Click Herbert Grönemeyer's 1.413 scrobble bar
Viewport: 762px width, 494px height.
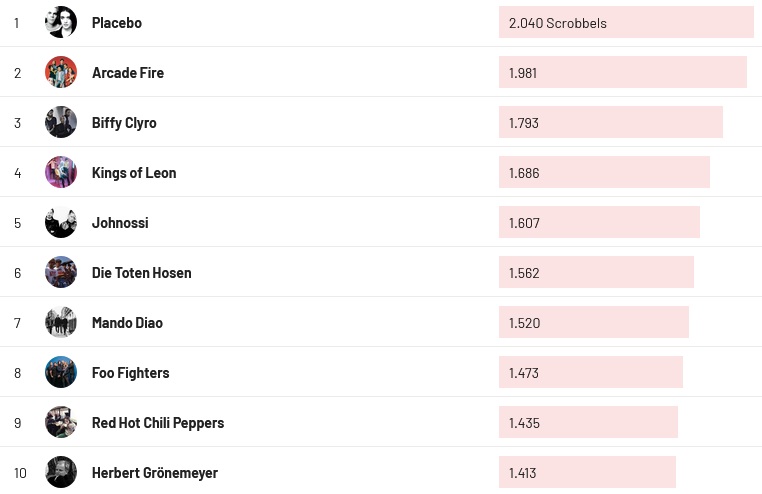[x=587, y=473]
